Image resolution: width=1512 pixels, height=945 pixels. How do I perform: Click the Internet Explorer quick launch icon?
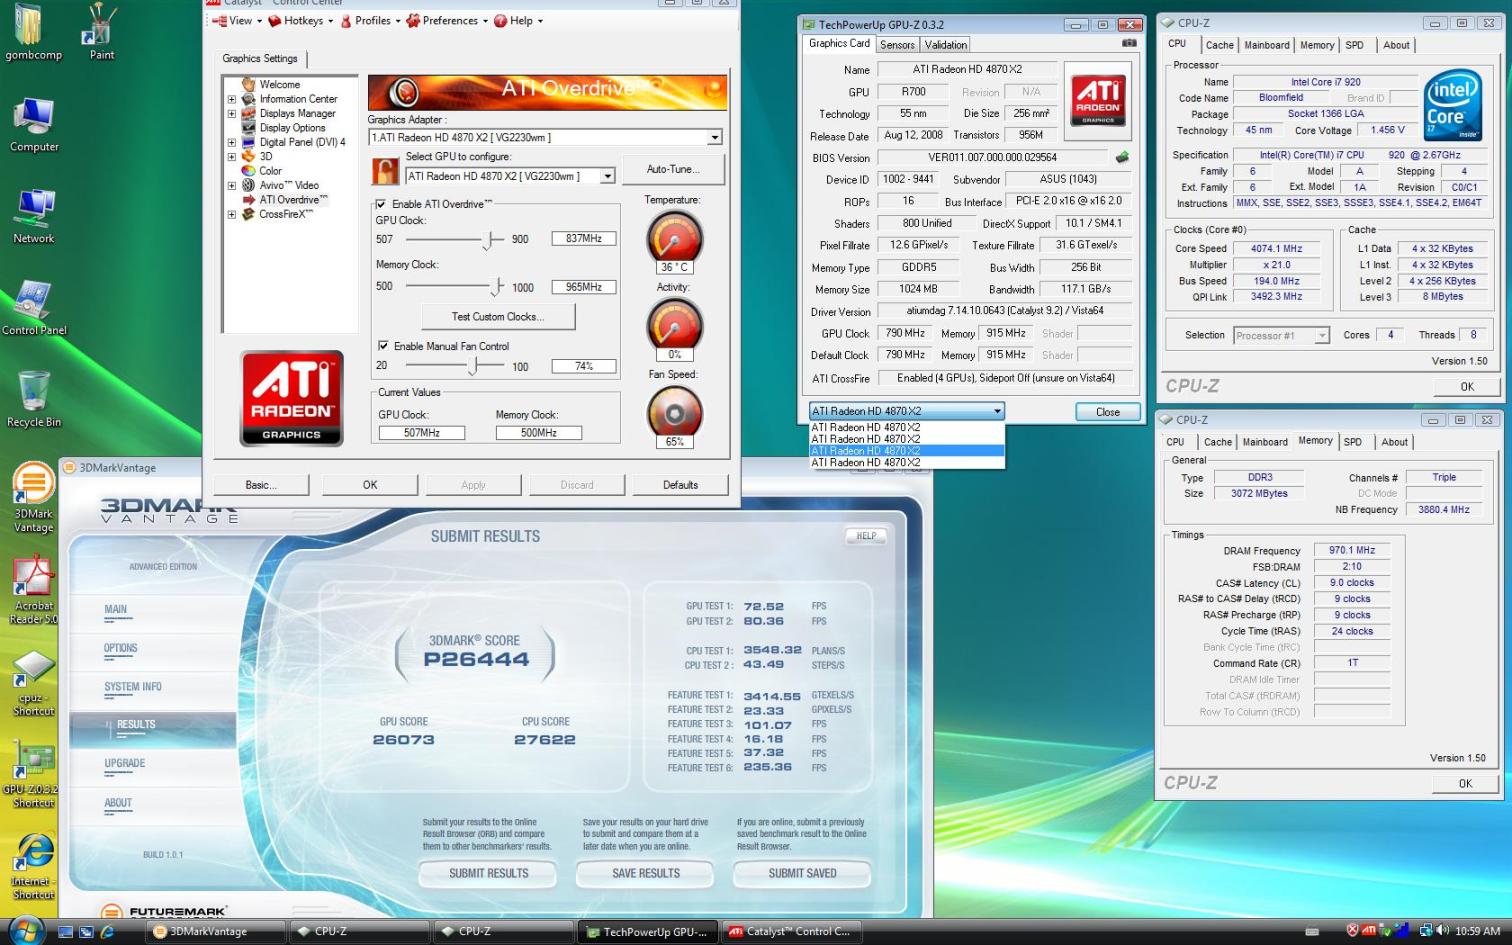pyautogui.click(x=107, y=932)
